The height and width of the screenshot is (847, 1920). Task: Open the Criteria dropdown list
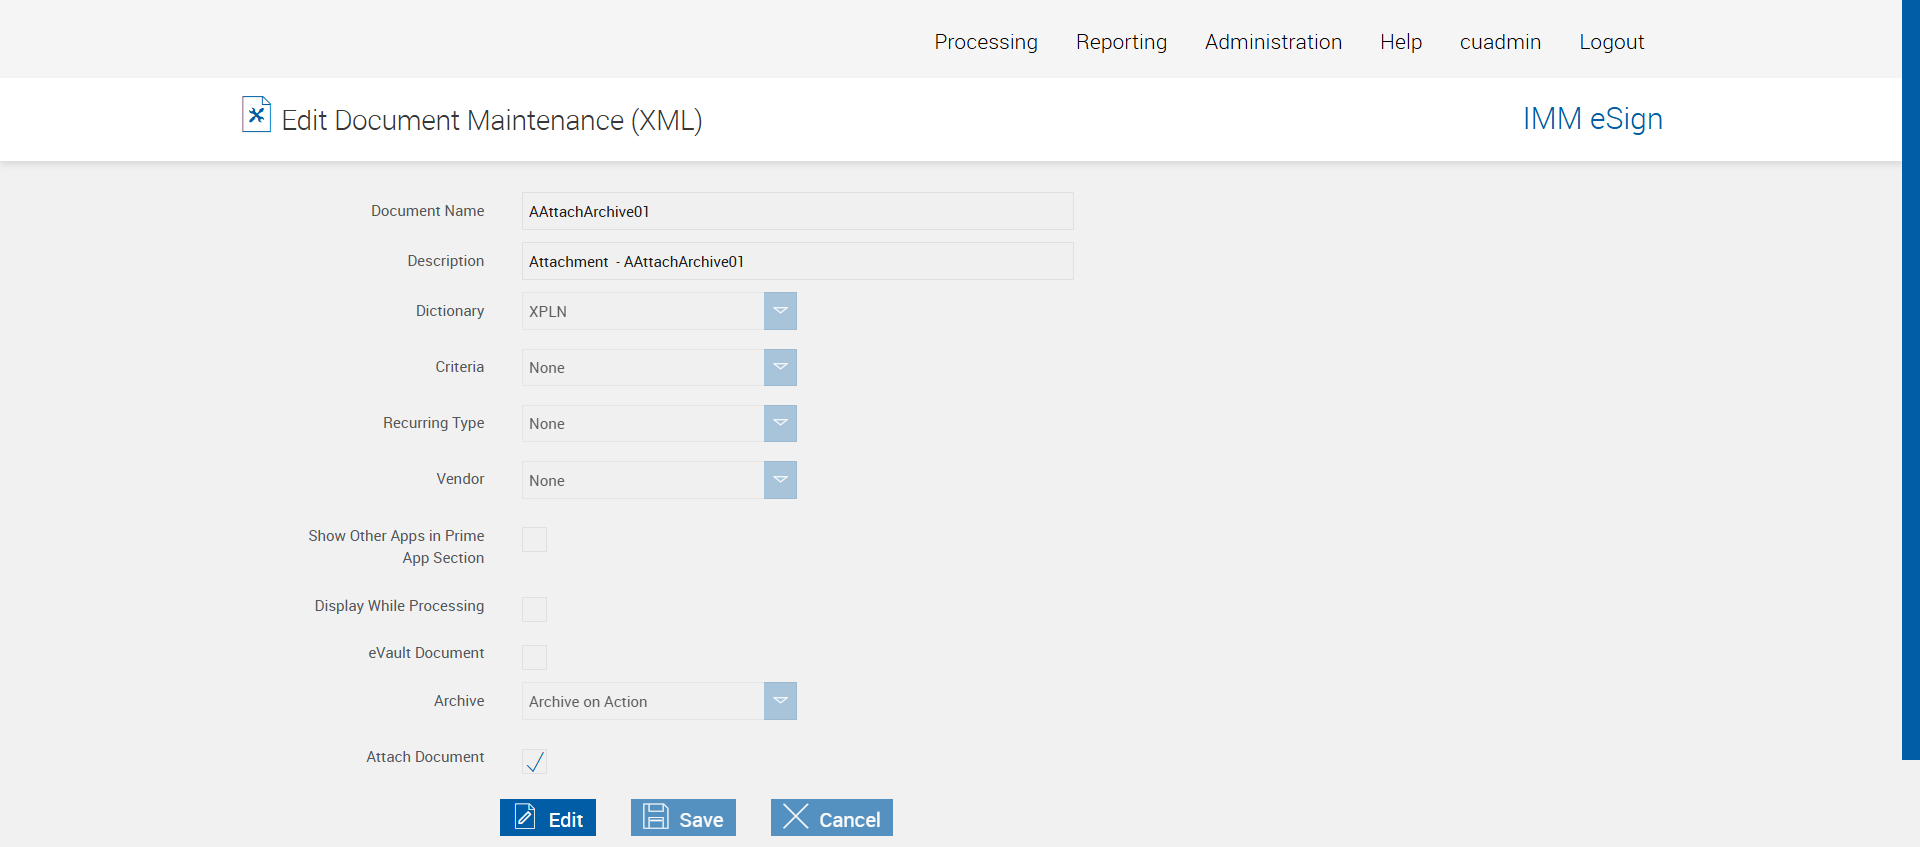[x=780, y=367]
